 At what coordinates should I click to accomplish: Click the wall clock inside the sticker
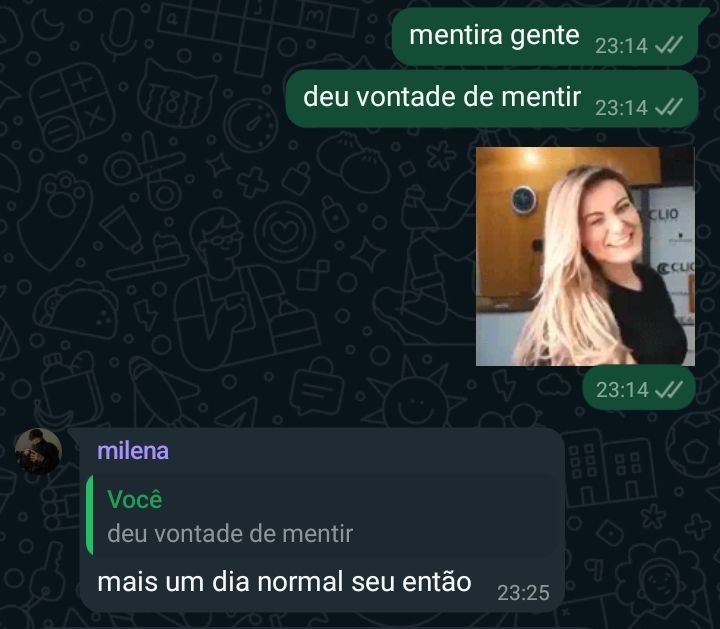(x=523, y=200)
